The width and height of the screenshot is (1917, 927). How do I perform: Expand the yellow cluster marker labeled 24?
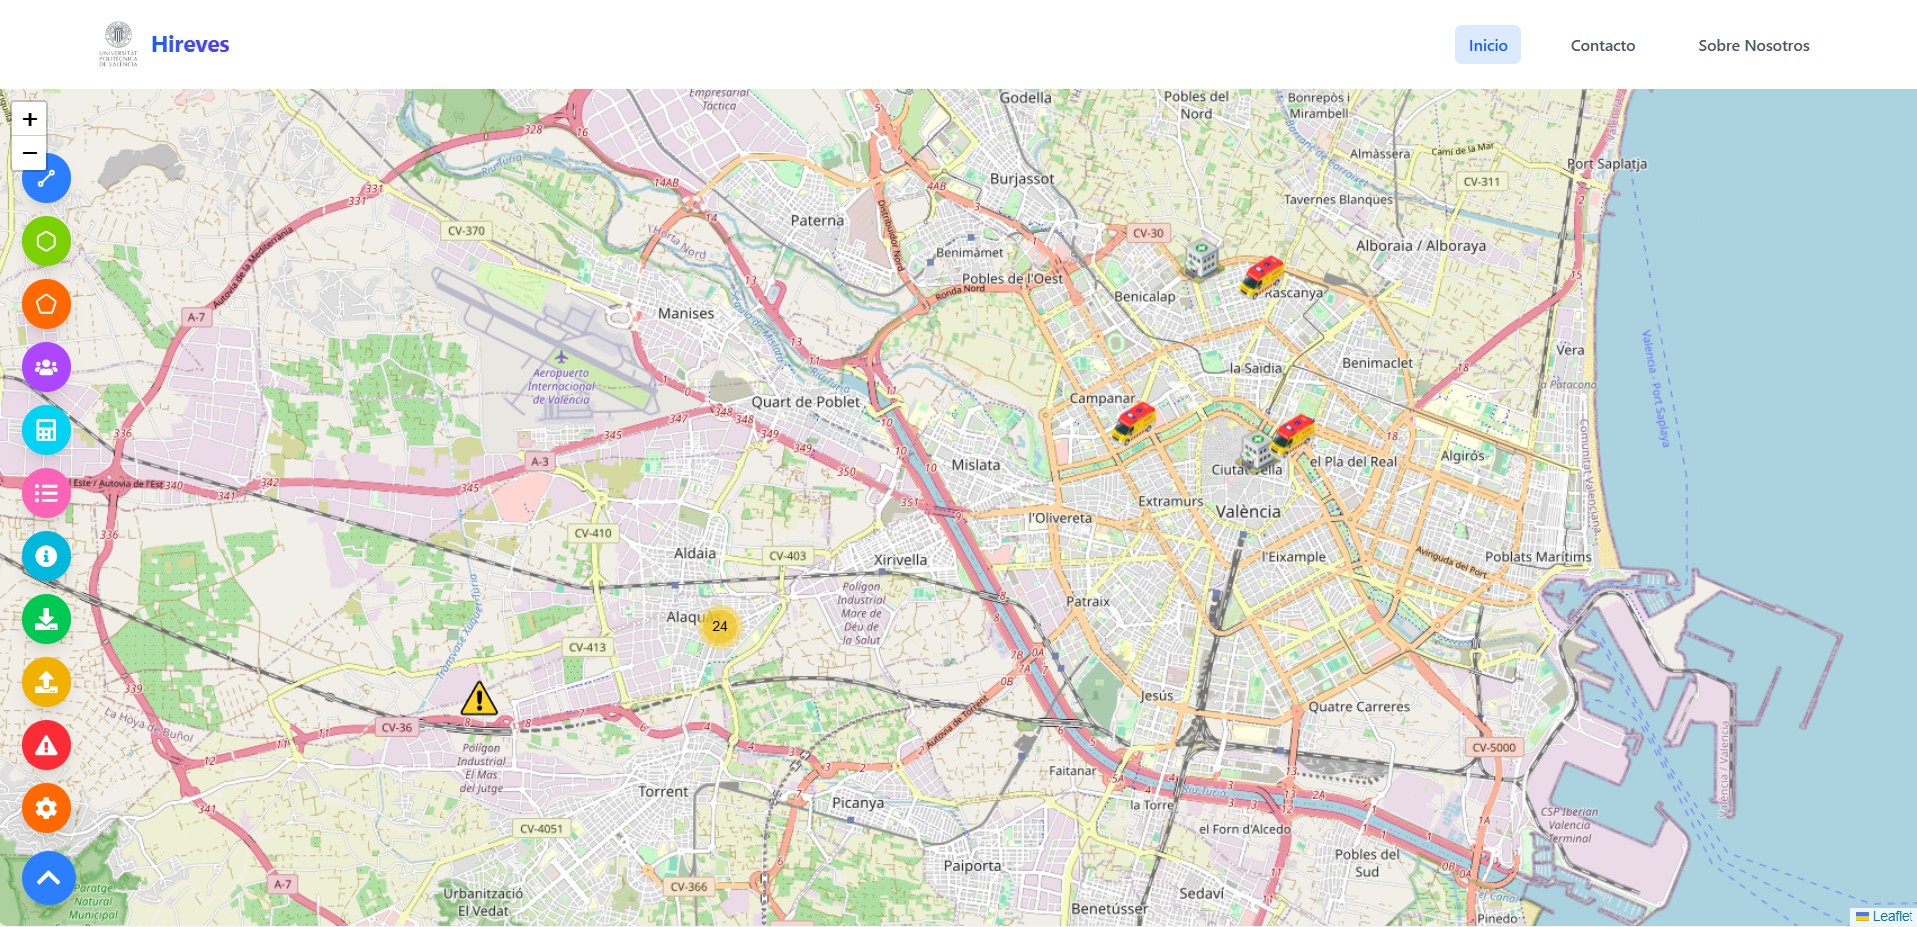click(719, 626)
